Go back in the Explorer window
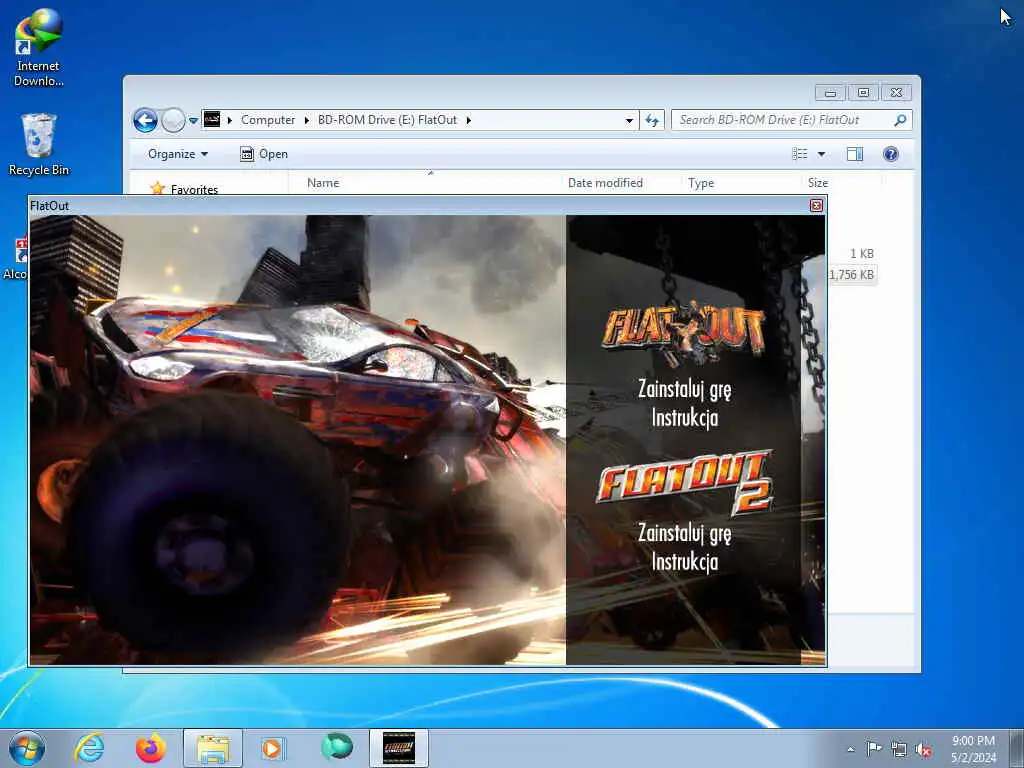 (x=145, y=120)
